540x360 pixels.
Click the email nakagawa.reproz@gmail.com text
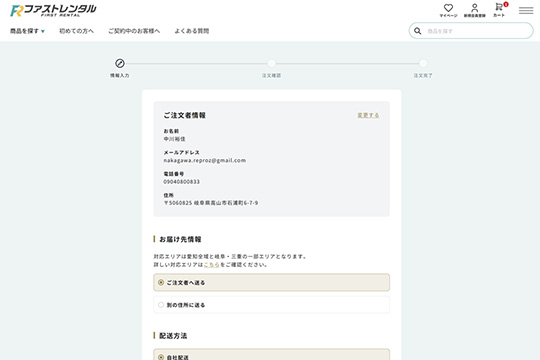[205, 161]
